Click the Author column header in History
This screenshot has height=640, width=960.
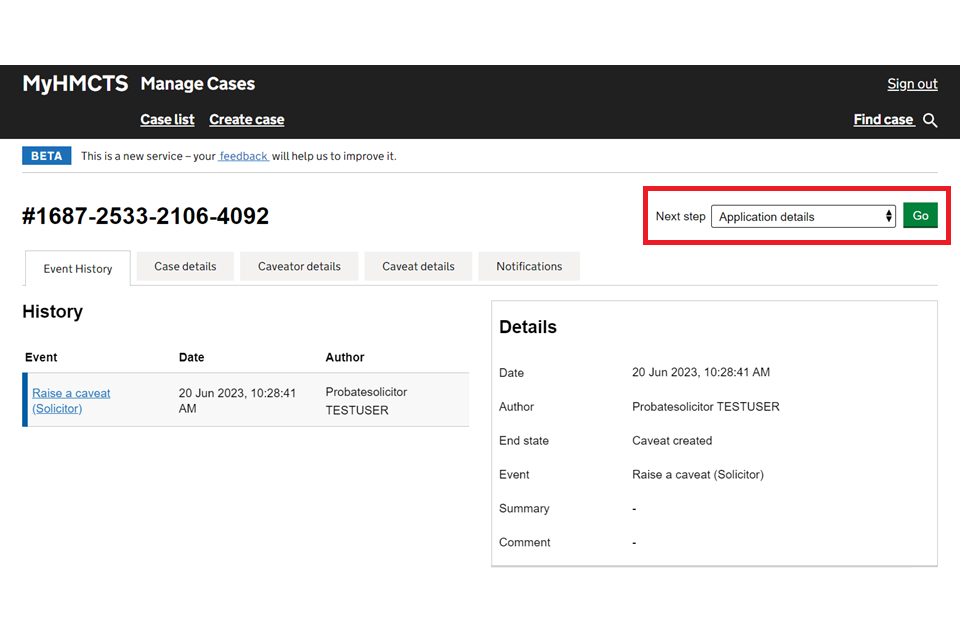[x=344, y=357]
